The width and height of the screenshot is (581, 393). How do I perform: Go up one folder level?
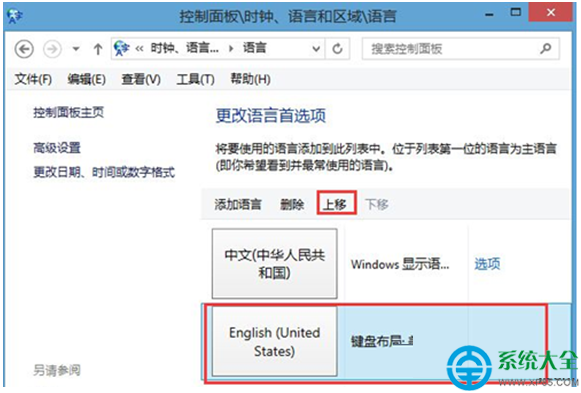(x=98, y=49)
